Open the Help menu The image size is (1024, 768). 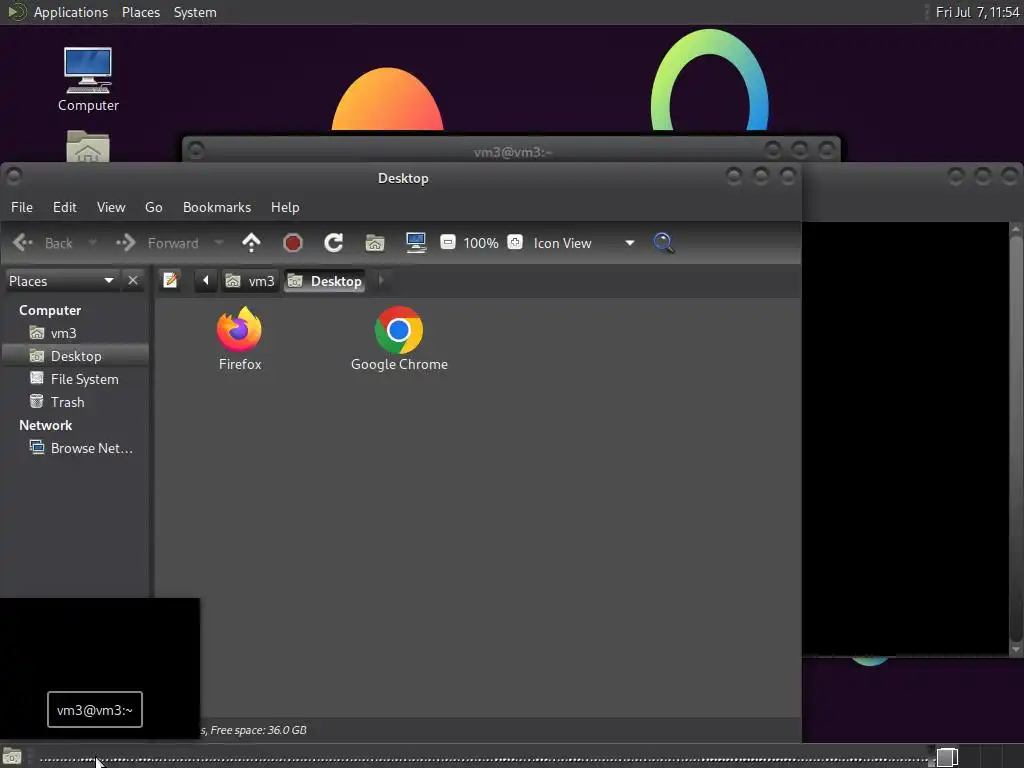coord(285,207)
